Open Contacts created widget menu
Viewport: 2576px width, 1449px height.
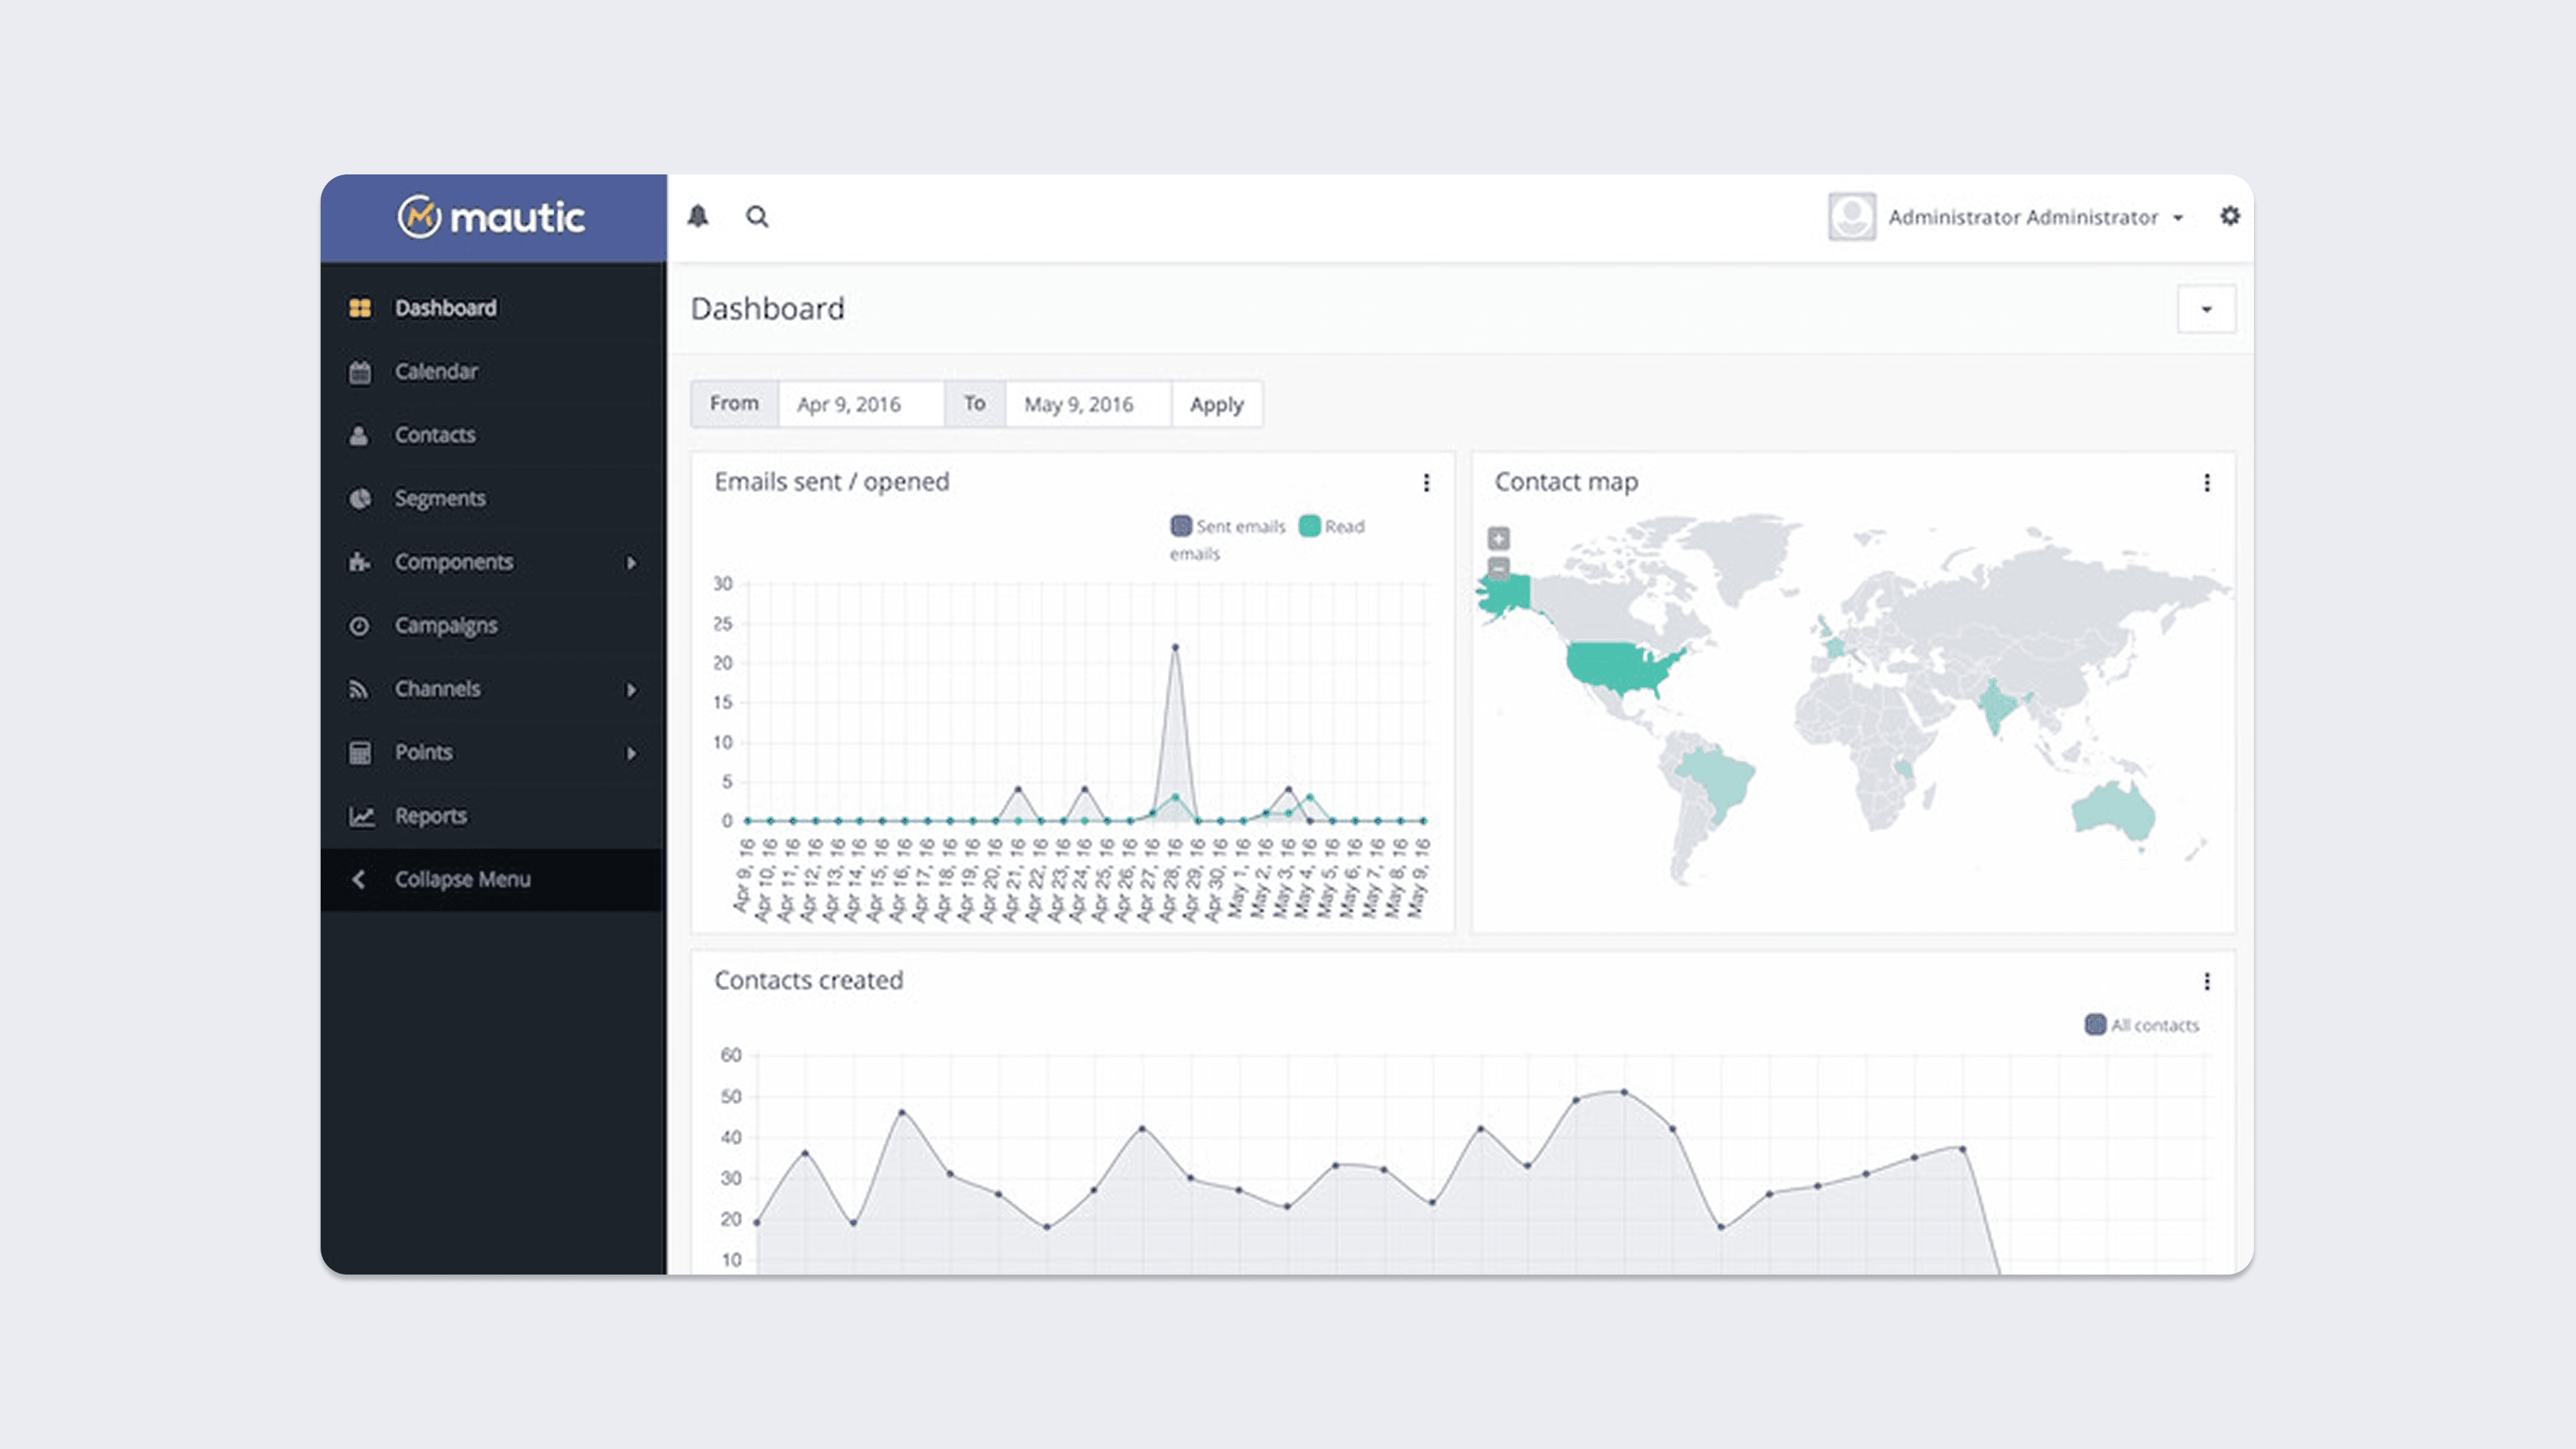2207,981
